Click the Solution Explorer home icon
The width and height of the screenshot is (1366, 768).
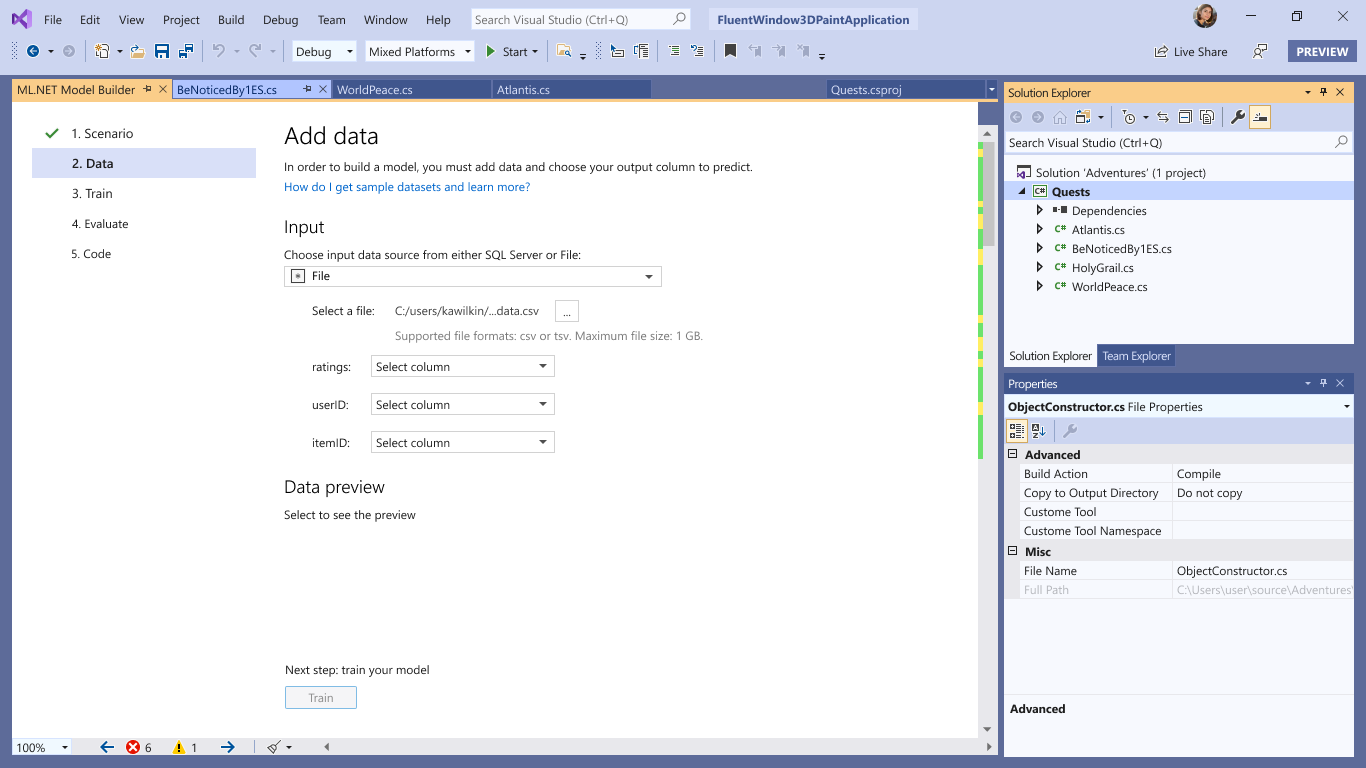click(1059, 117)
